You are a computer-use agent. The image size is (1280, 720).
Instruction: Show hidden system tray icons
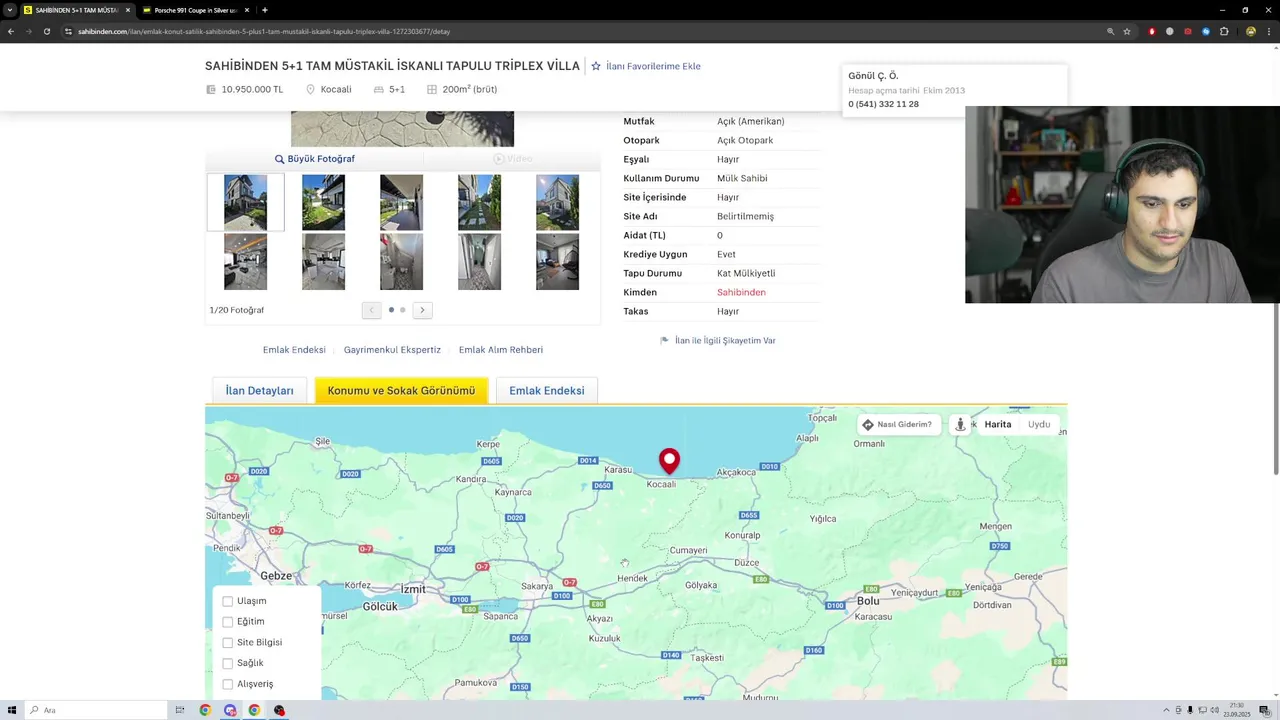click(1166, 710)
